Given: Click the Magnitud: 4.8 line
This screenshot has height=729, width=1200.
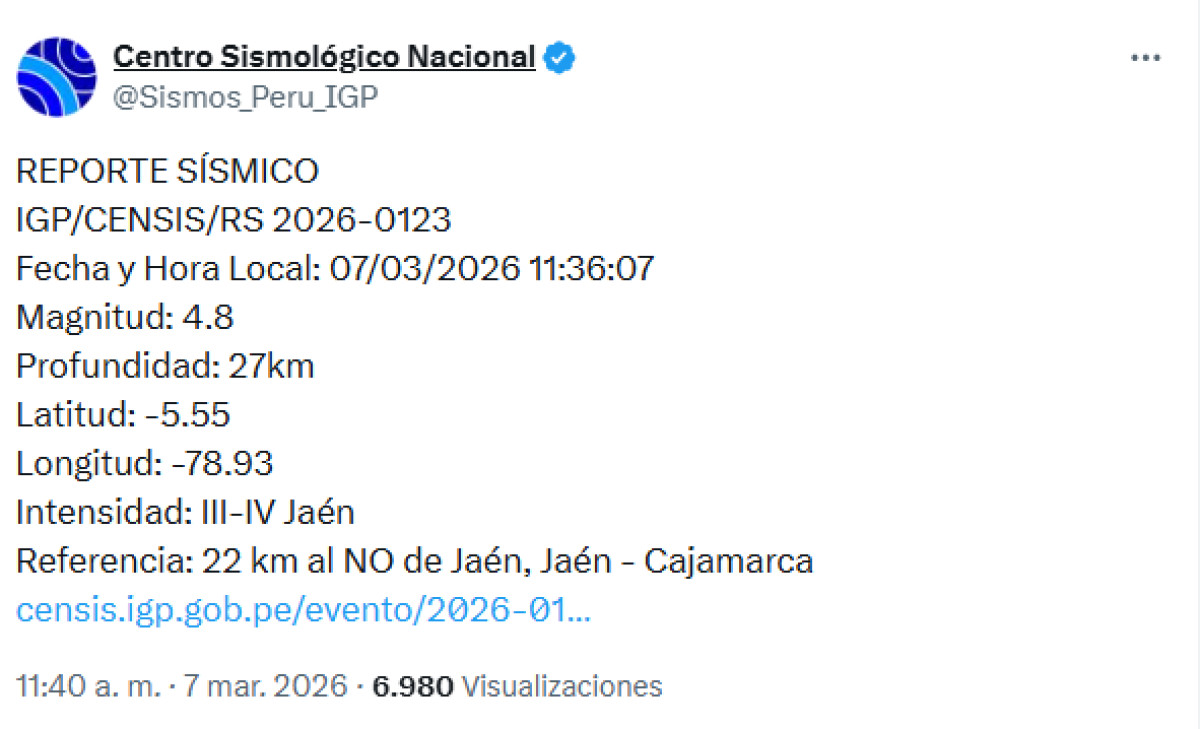Looking at the screenshot, I should pyautogui.click(x=125, y=317).
